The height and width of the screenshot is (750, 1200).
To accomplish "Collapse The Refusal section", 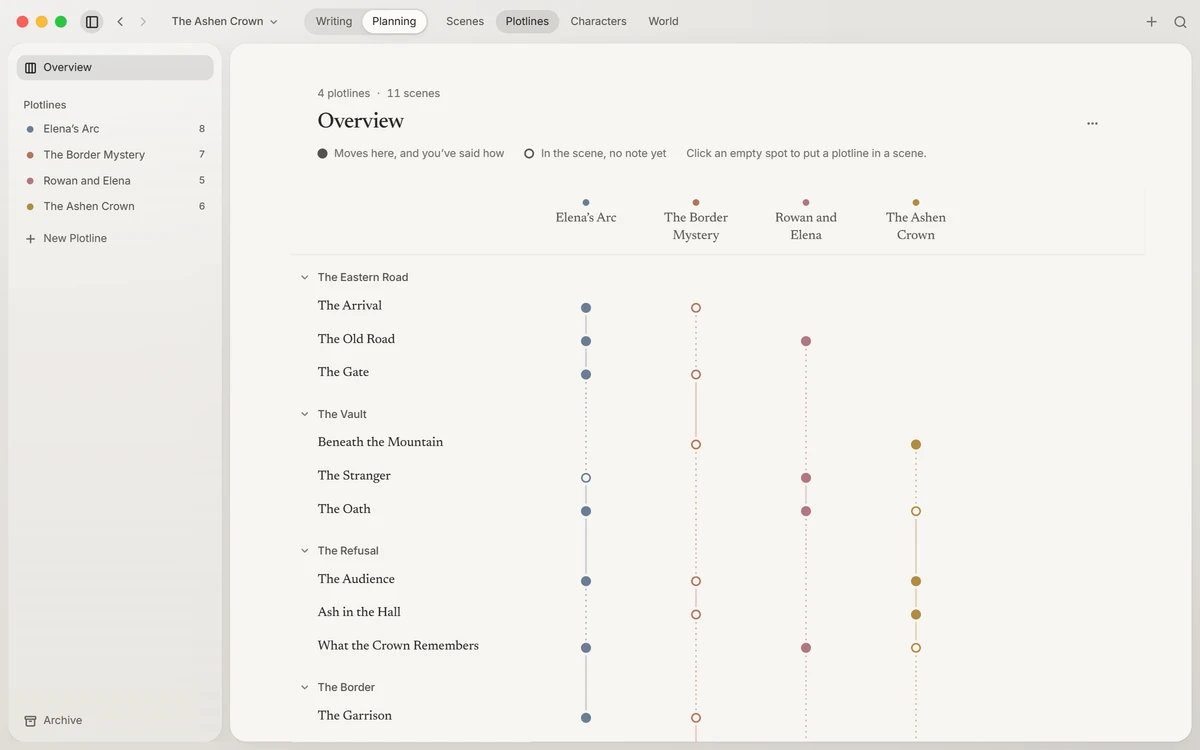I will tap(305, 551).
